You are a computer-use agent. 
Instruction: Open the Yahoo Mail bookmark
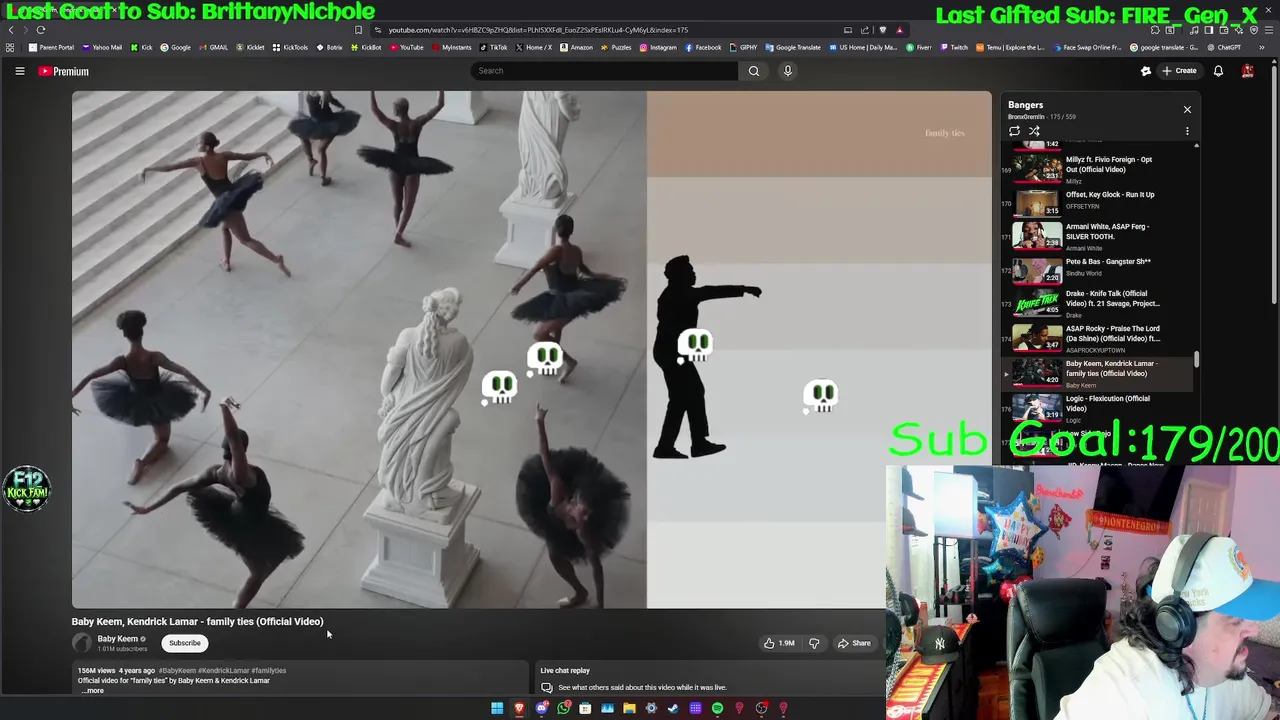click(102, 47)
